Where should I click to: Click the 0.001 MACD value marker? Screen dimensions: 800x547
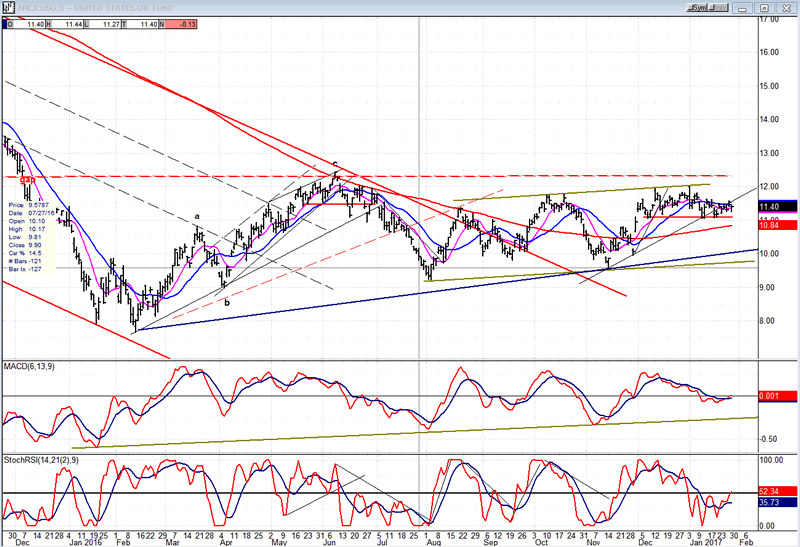point(769,397)
